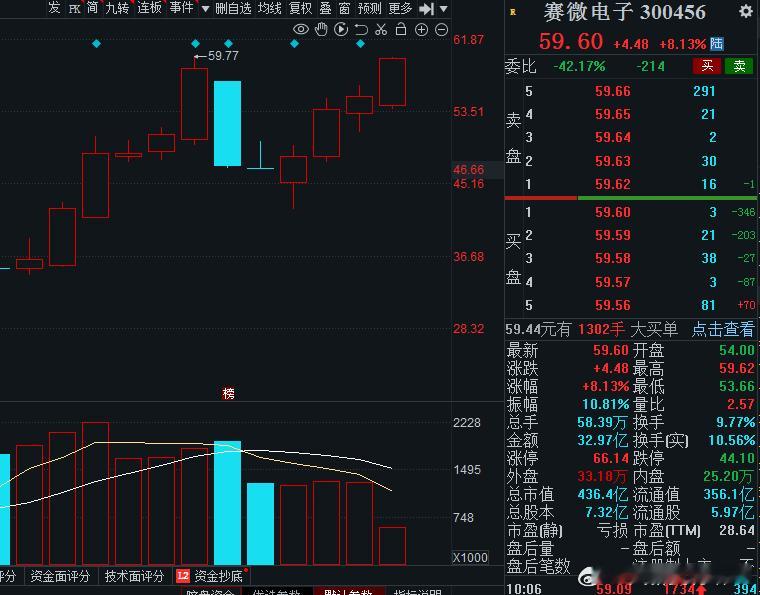Click the 金额 value 32.97亿

(x=603, y=440)
